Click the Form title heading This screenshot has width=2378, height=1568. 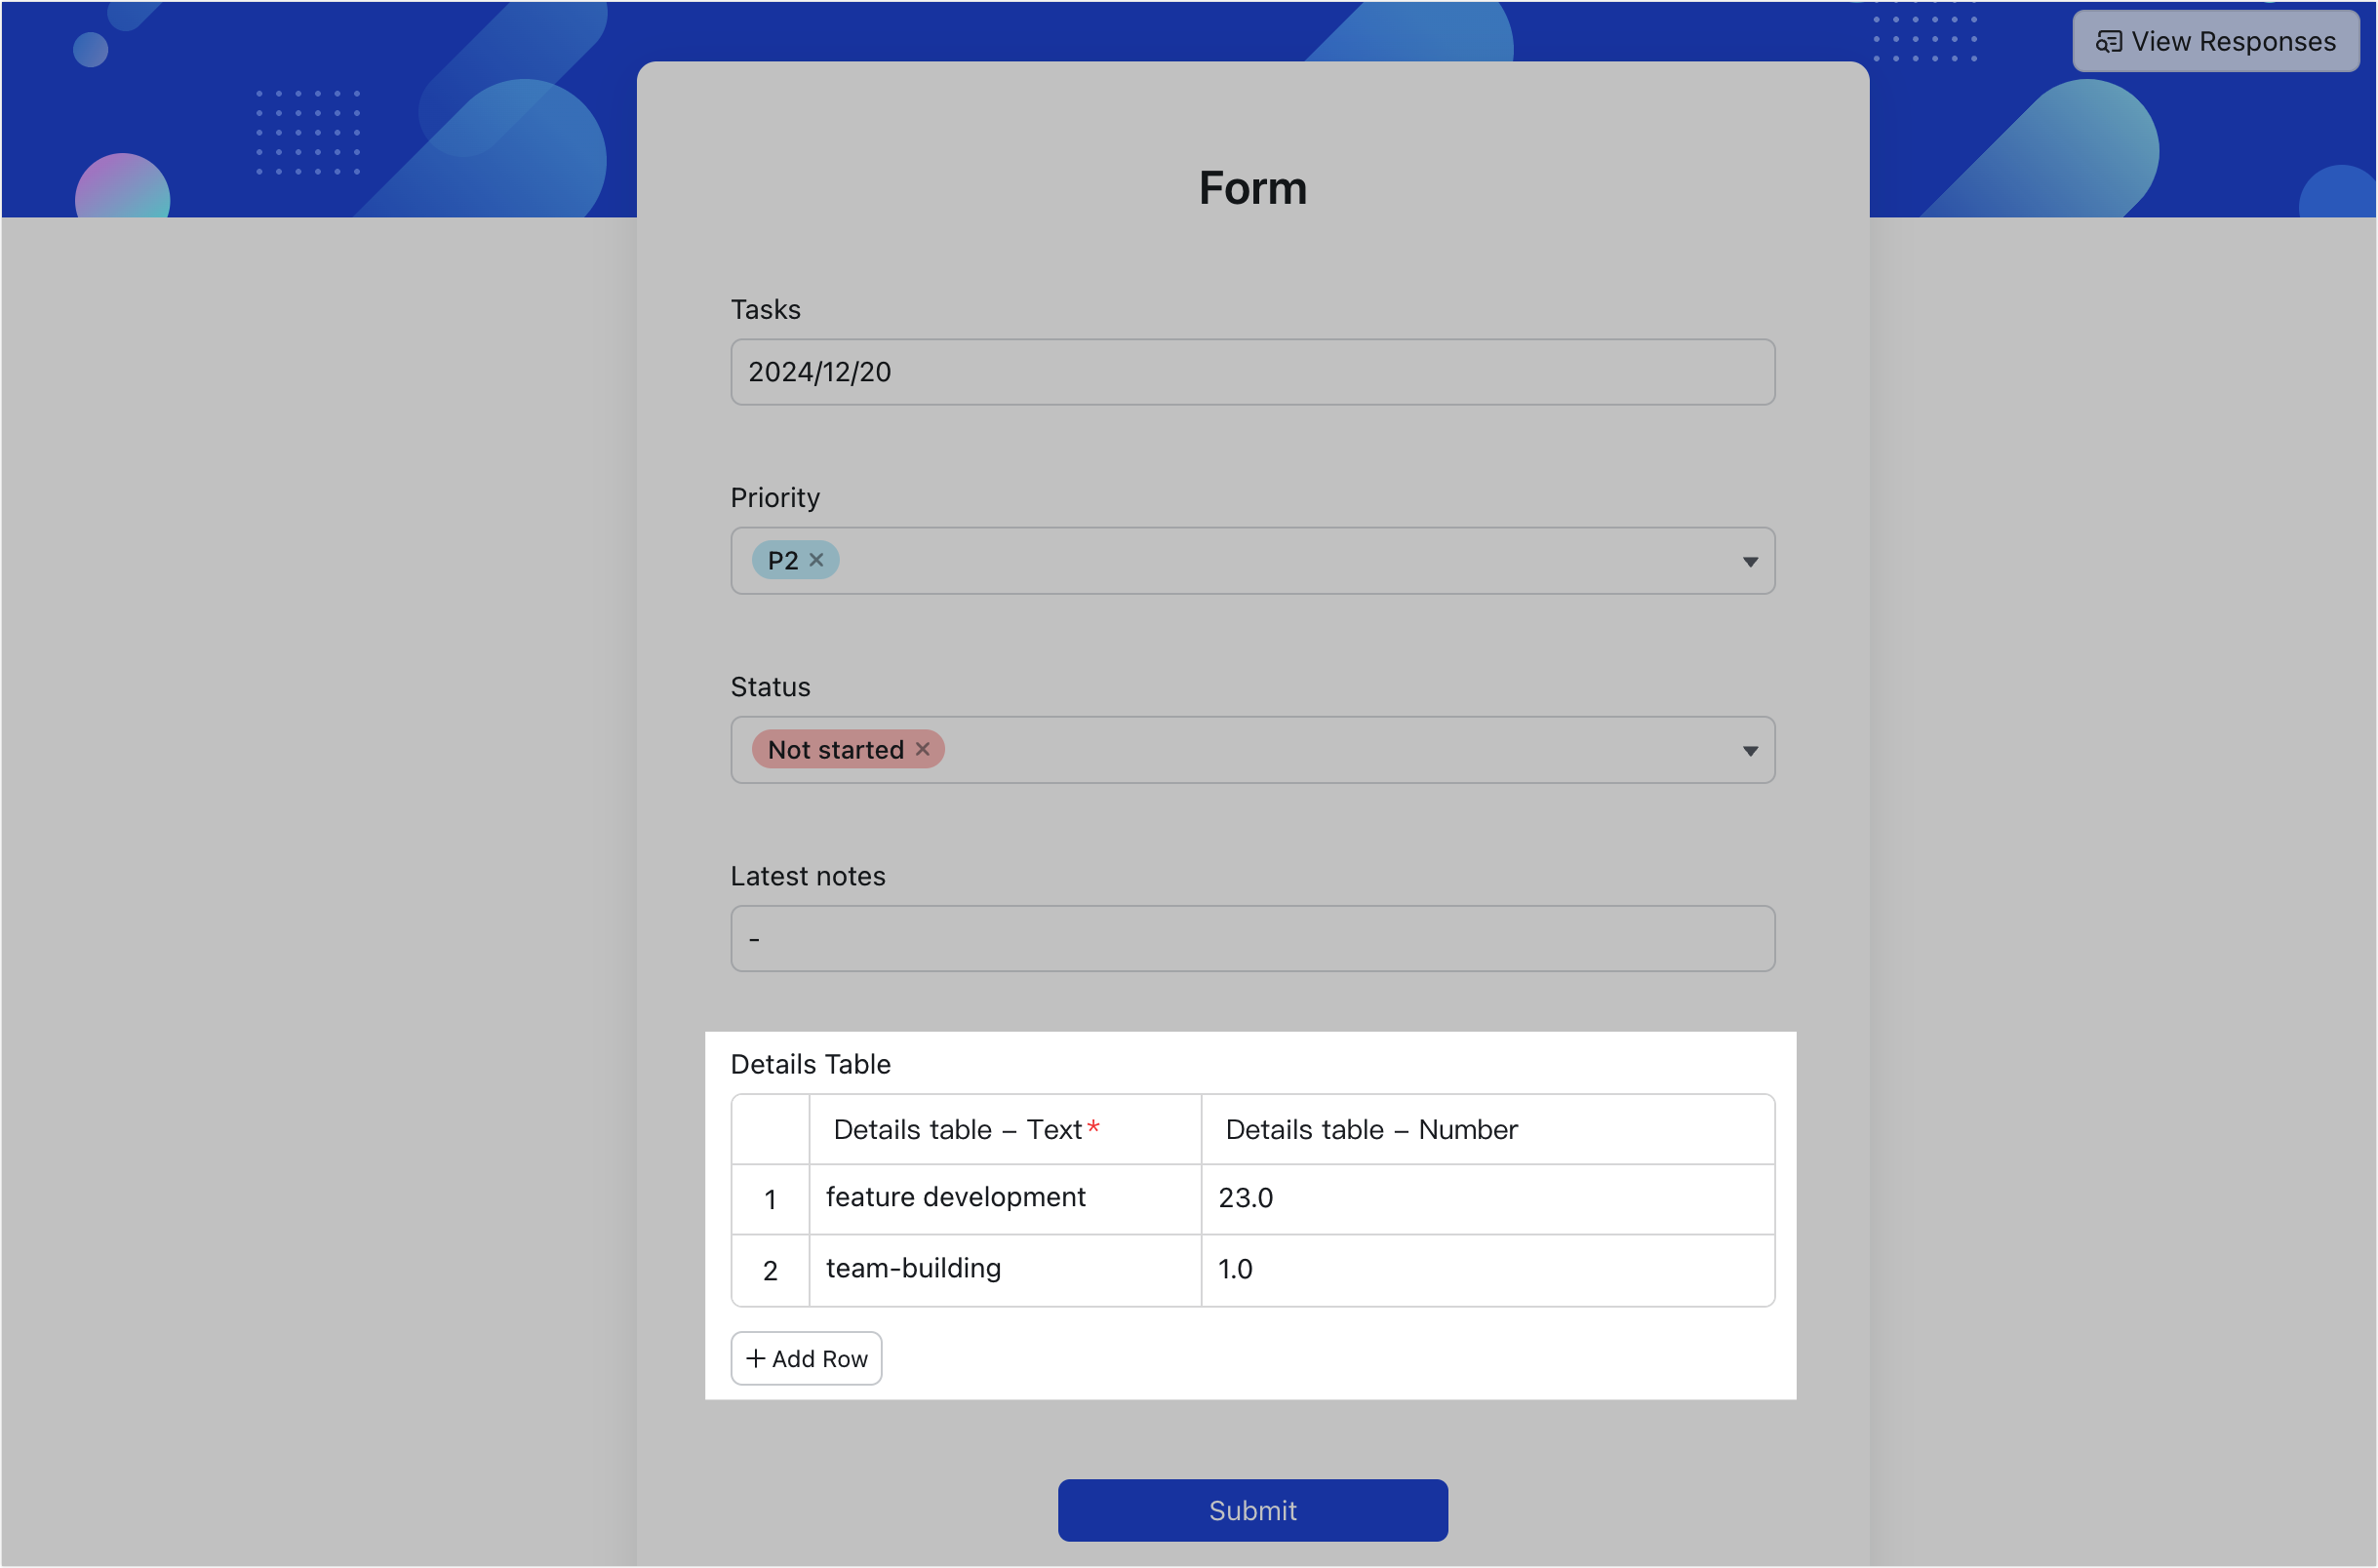1252,188
